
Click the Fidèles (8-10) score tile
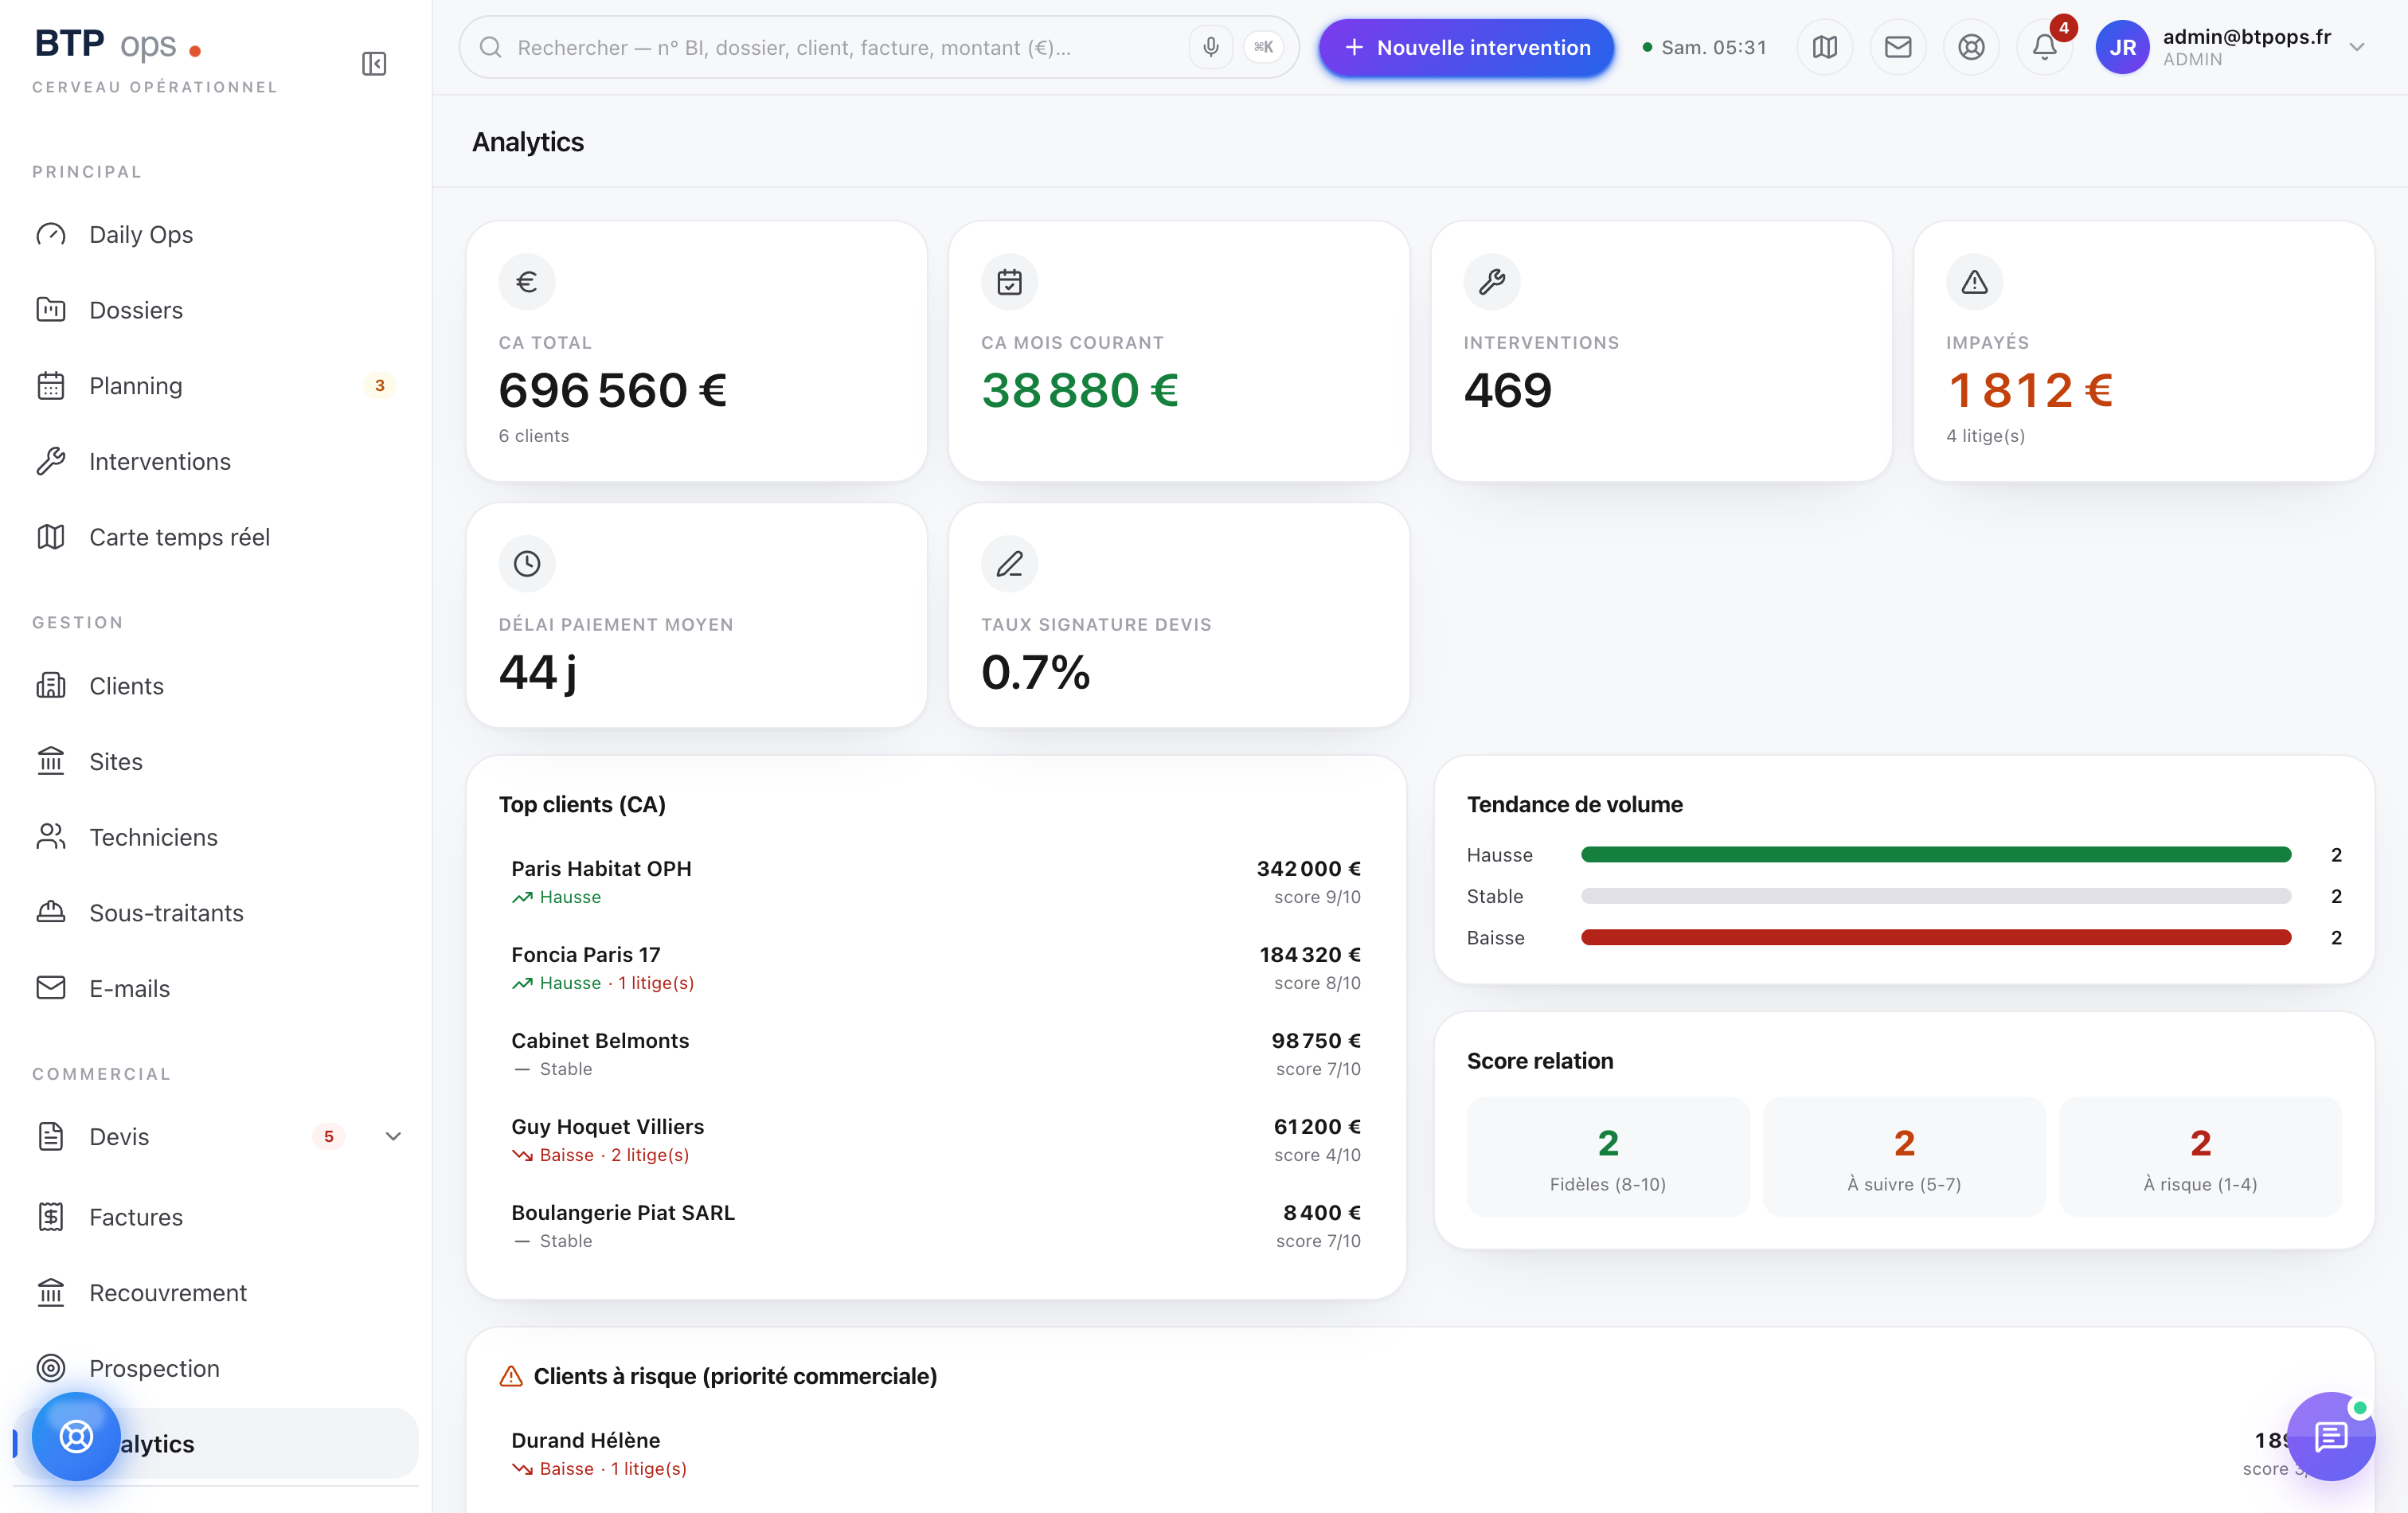click(x=1608, y=1157)
